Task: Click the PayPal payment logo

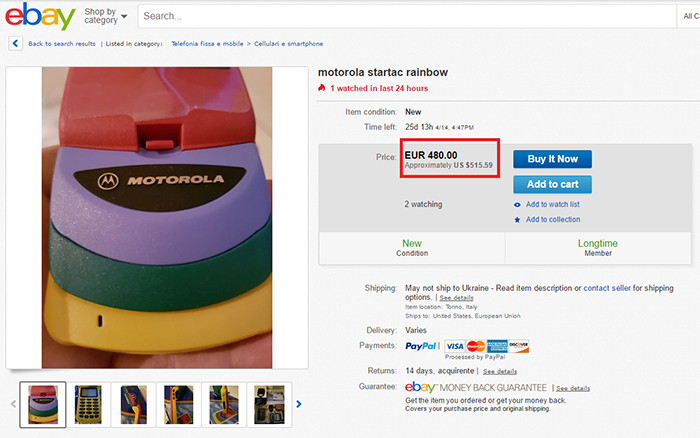Action: click(422, 346)
